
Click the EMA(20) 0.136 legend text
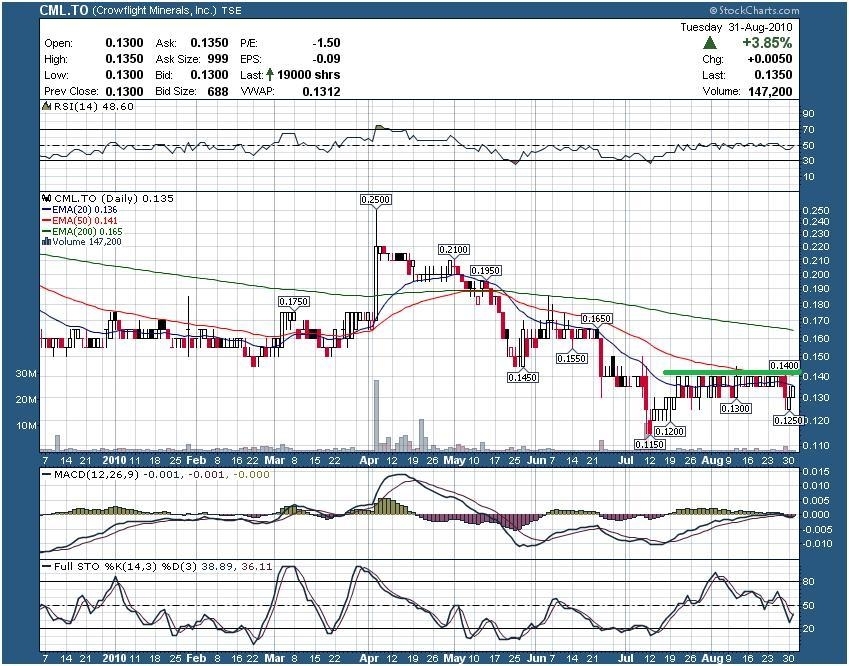84,210
